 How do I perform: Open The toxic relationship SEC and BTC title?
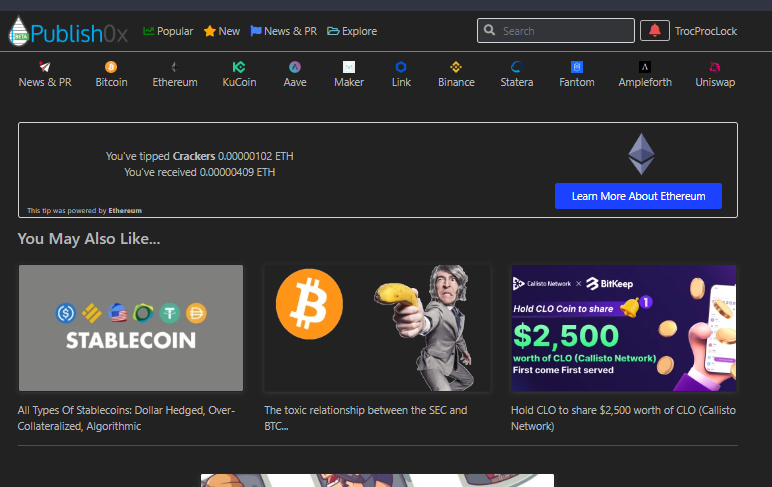(366, 418)
